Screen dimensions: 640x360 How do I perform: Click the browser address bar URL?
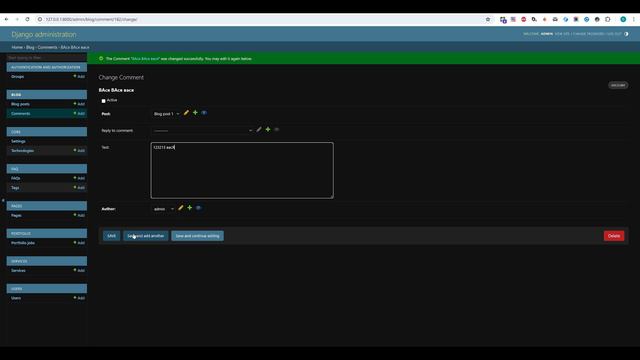pos(91,19)
